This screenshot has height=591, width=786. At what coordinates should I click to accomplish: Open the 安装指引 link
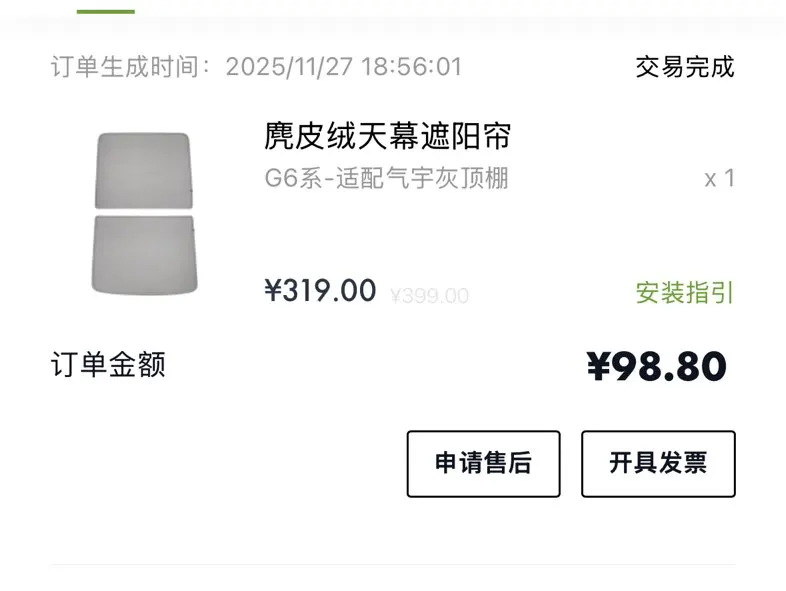click(685, 293)
